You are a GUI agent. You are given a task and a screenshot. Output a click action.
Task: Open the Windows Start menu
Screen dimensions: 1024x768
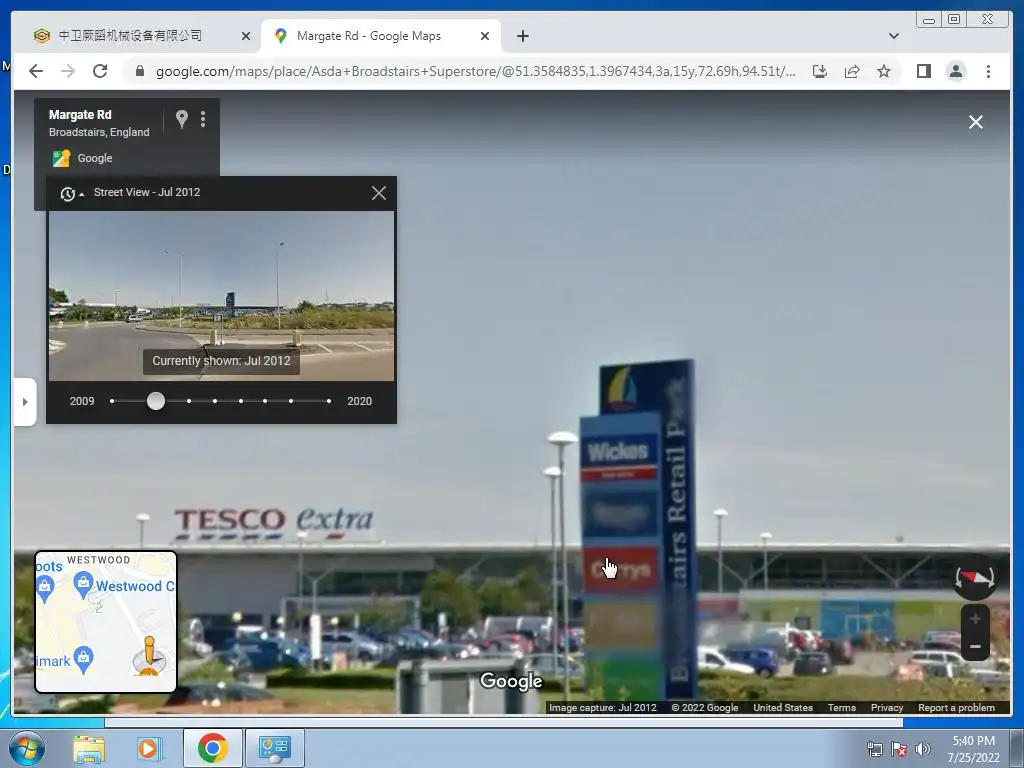26,748
